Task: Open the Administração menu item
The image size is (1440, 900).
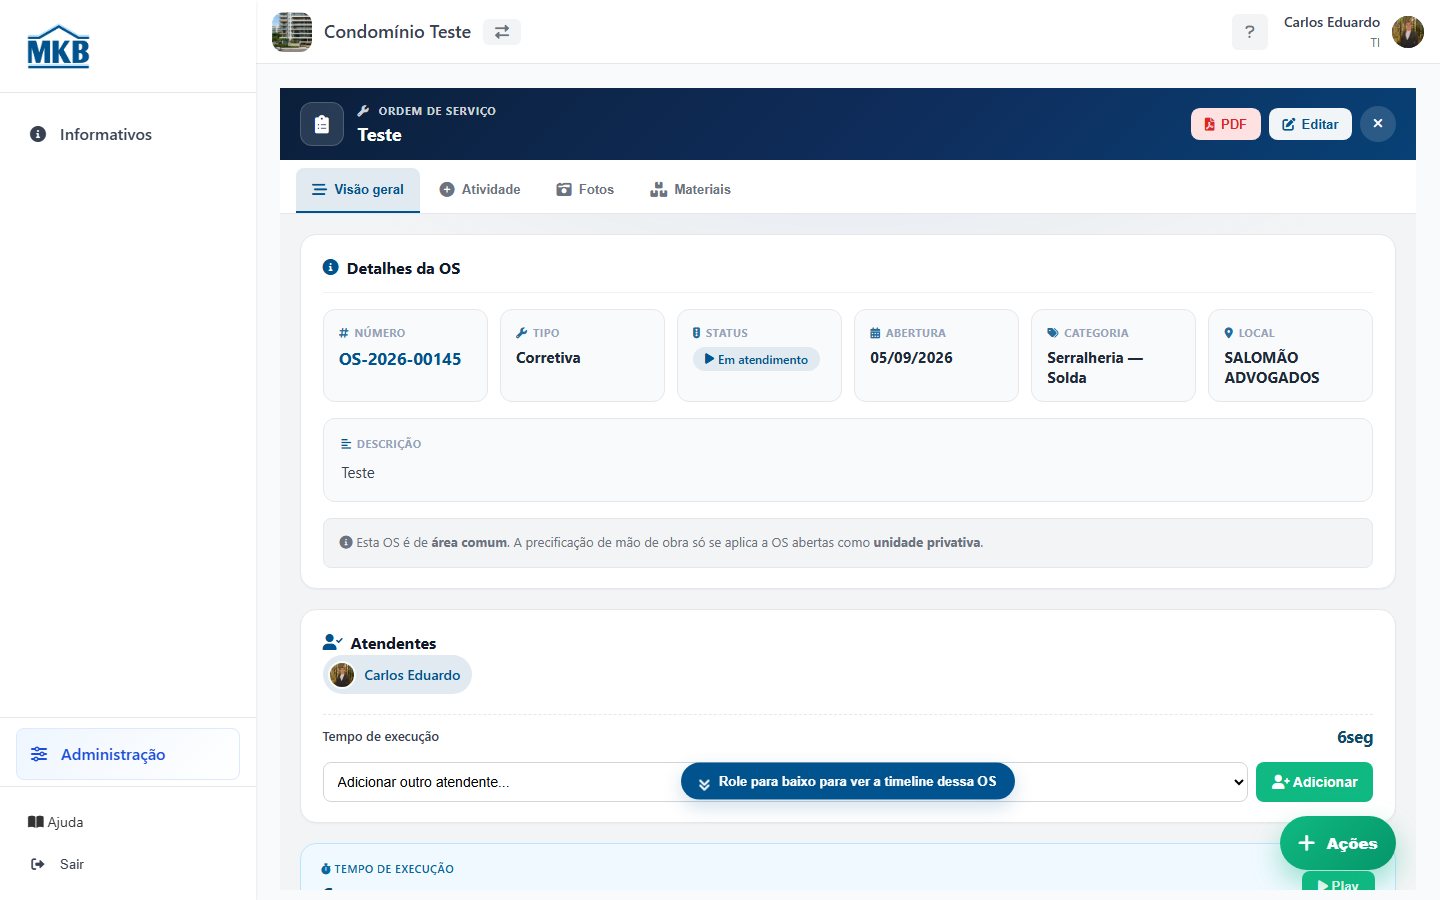Action: pos(128,754)
